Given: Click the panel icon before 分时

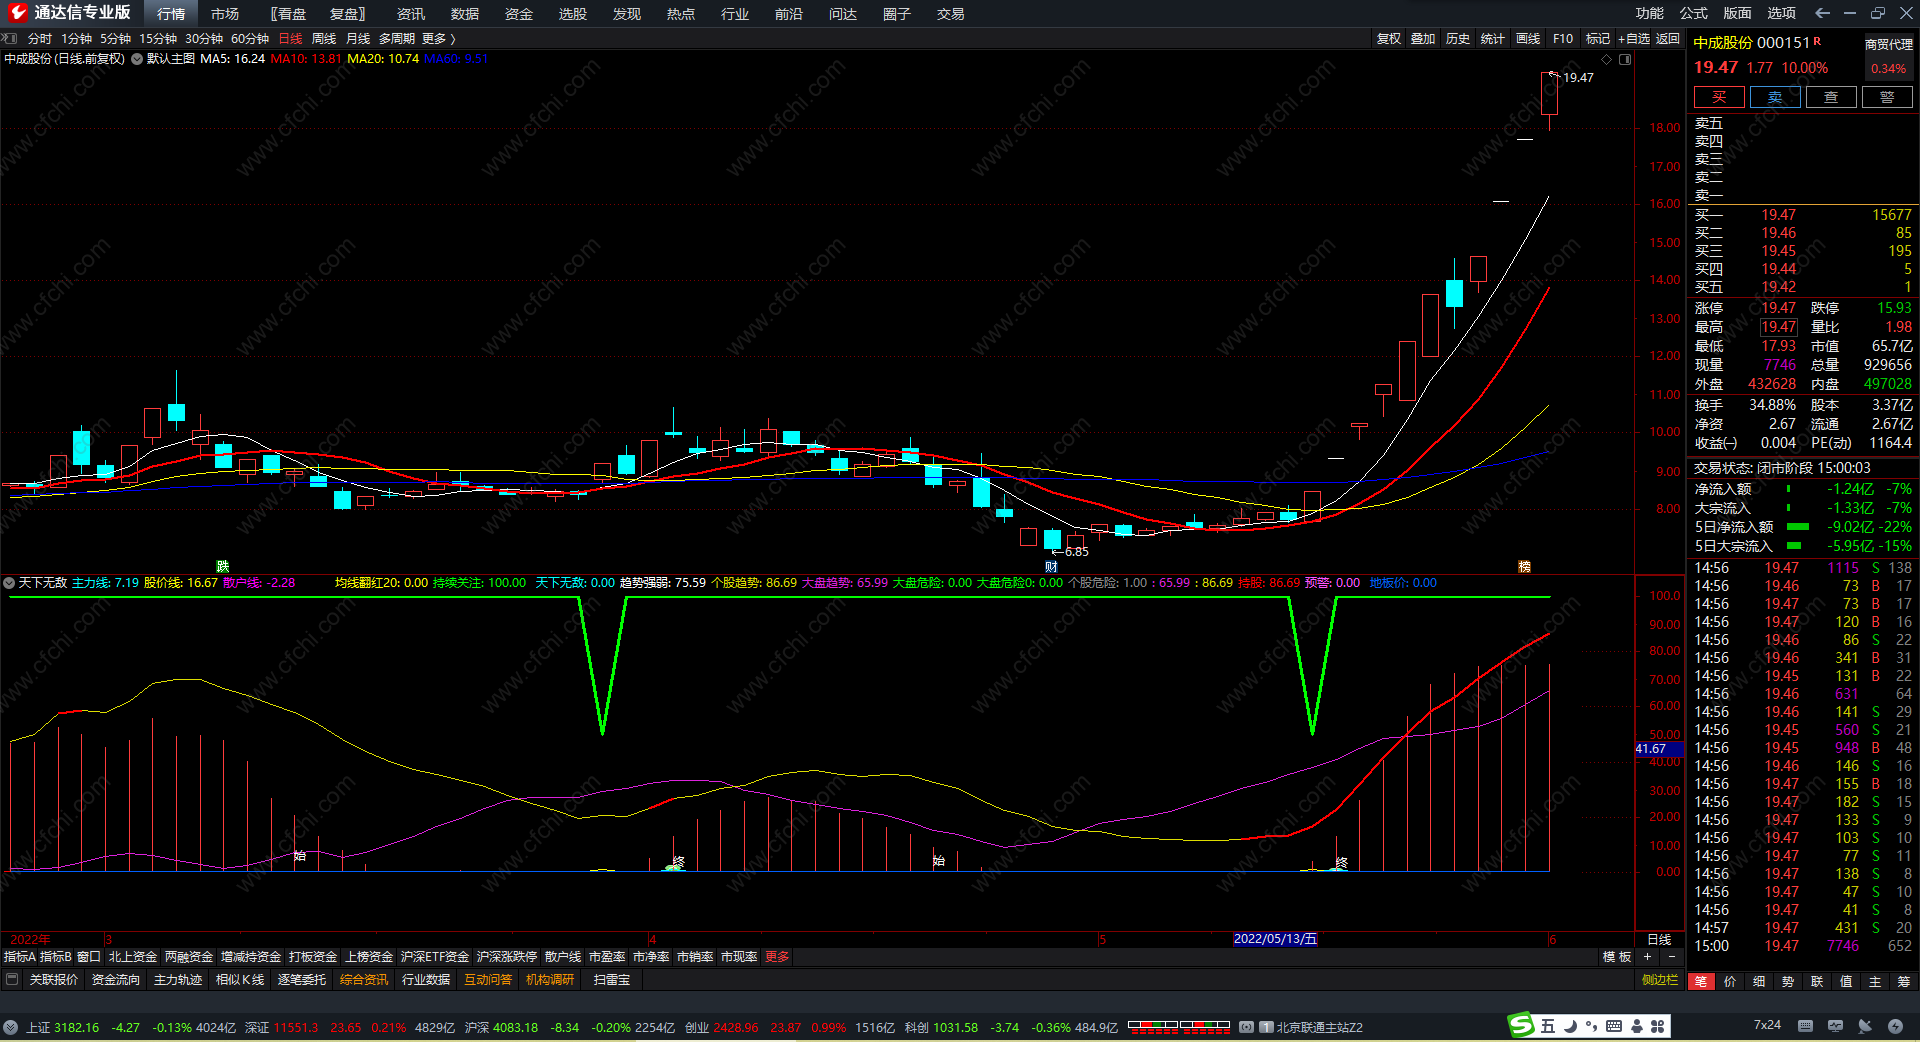Looking at the screenshot, I should (x=10, y=38).
